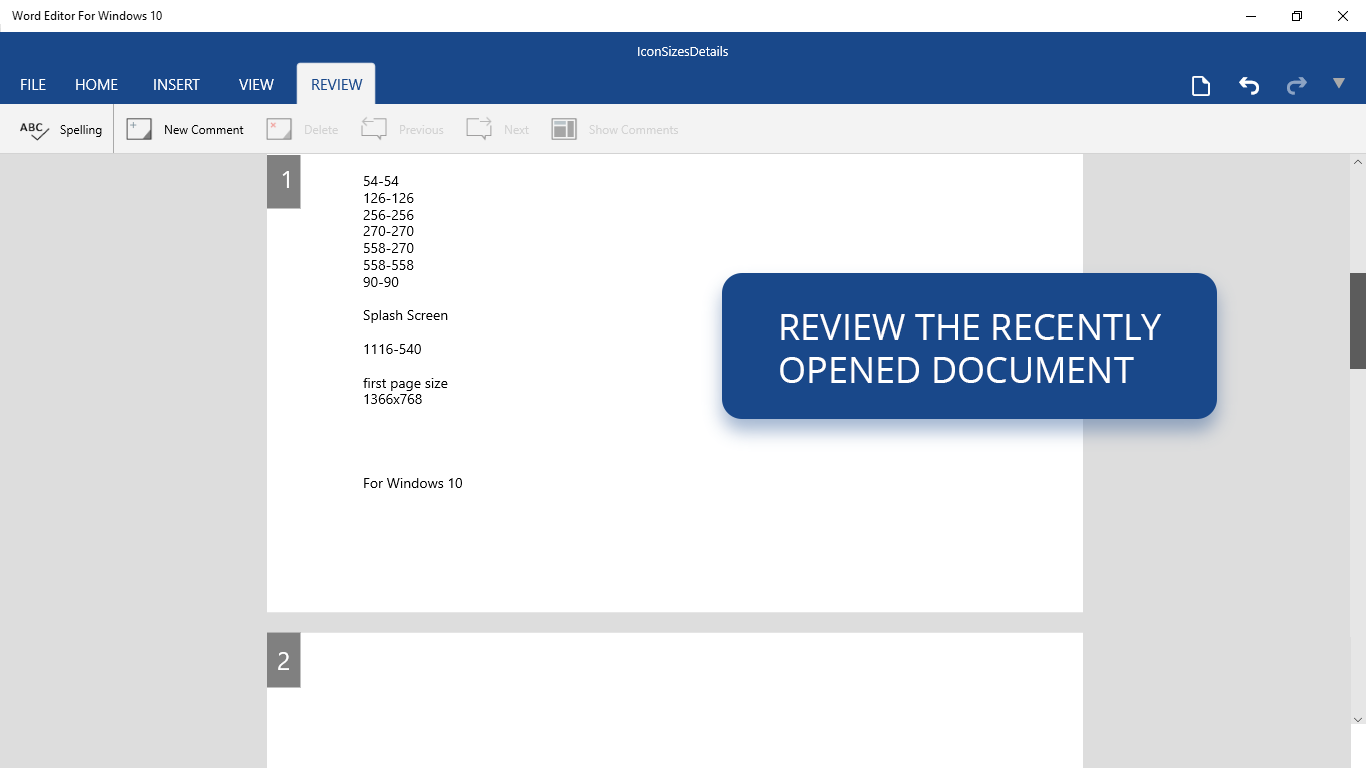Click the text "first page size"
This screenshot has width=1366, height=768.
click(x=405, y=383)
